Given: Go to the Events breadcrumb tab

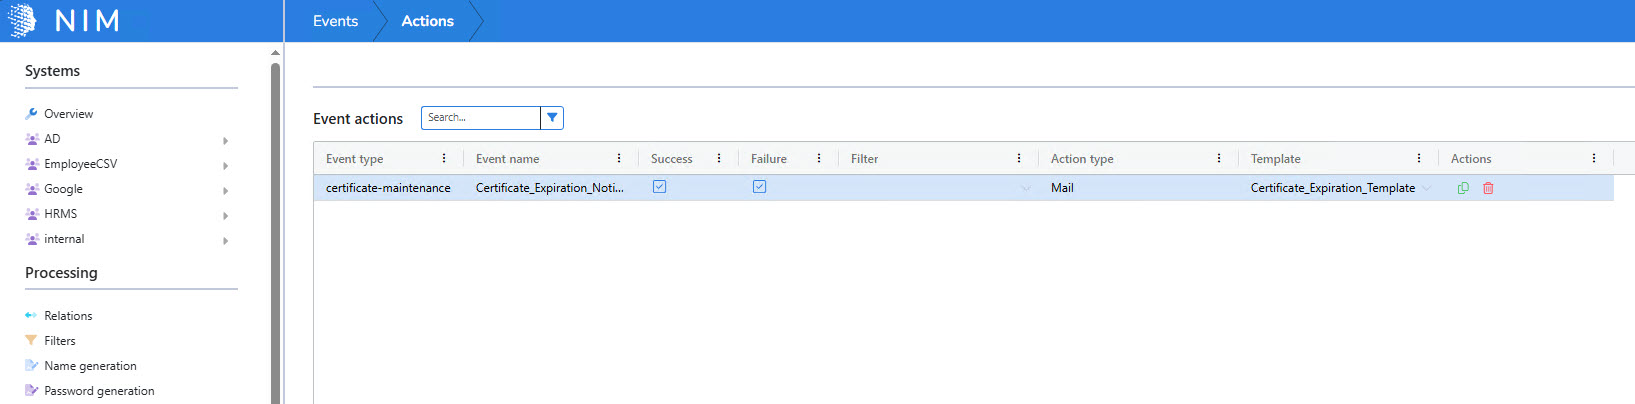Looking at the screenshot, I should pos(335,21).
